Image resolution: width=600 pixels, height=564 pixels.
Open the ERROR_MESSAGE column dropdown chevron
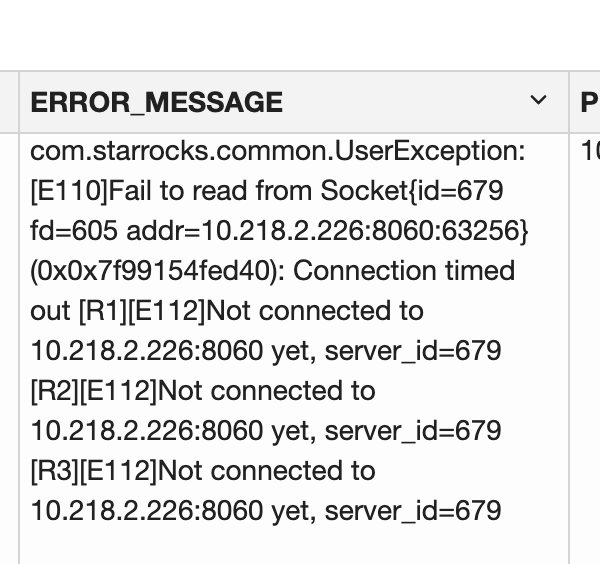click(538, 101)
